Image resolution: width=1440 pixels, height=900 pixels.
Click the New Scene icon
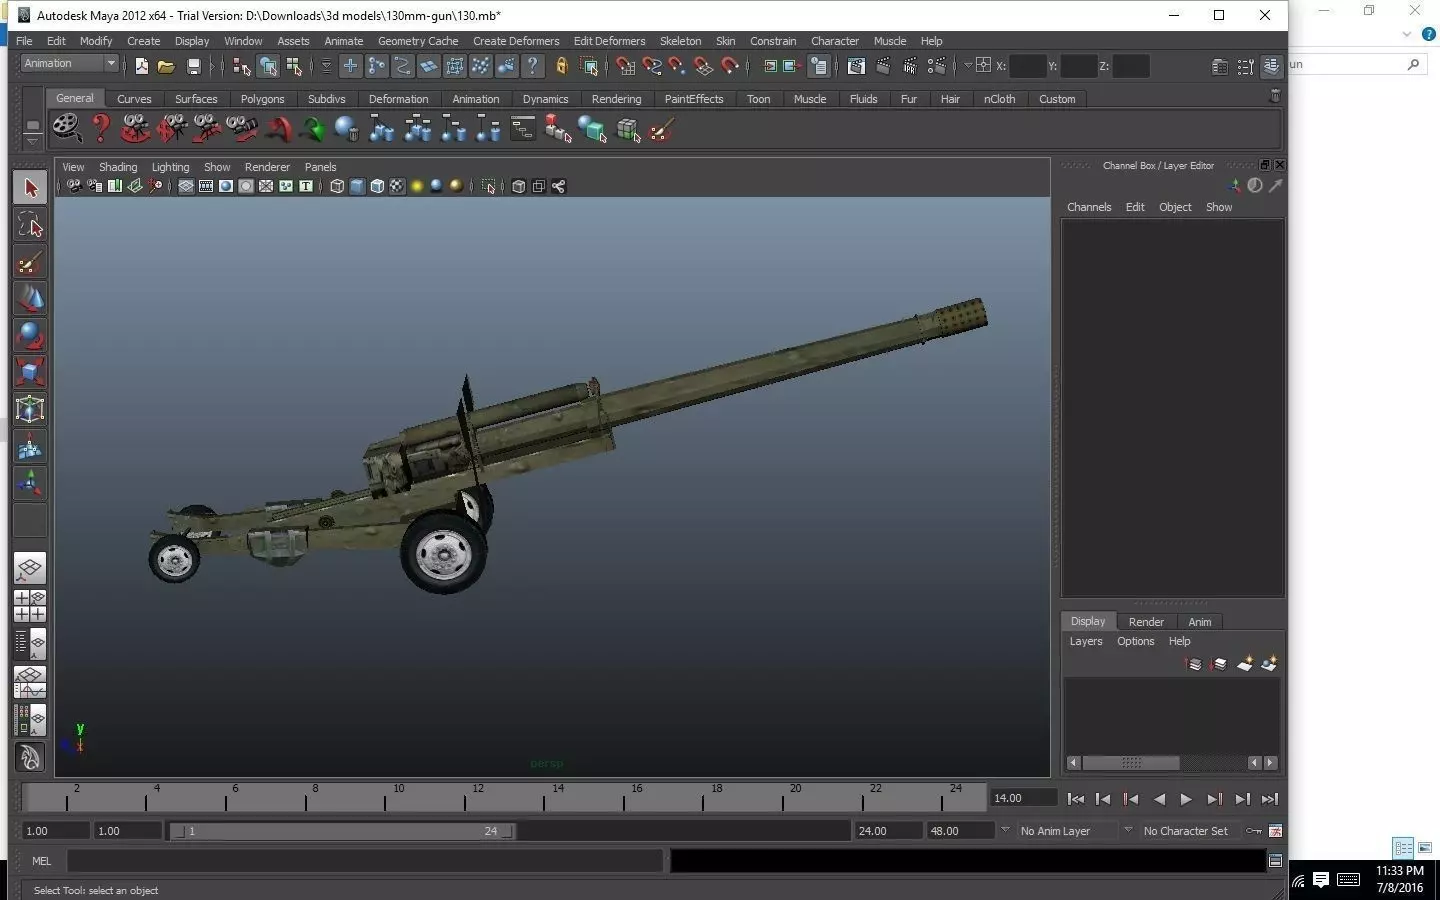141,66
